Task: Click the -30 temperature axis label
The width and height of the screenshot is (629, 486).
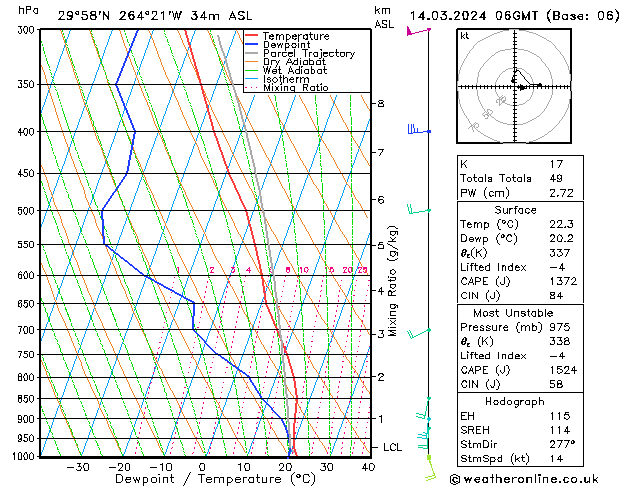Action: click(x=77, y=467)
